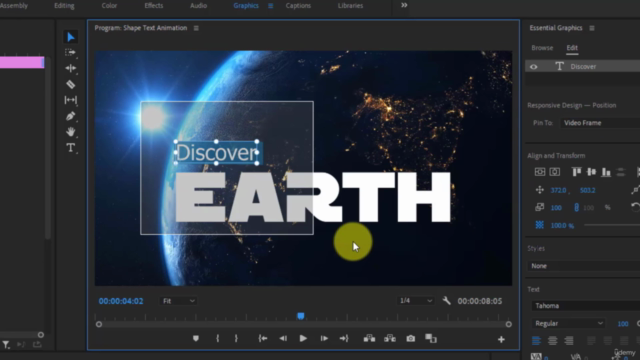The height and width of the screenshot is (360, 640).
Task: Open Program Monitor wrench settings
Action: point(447,301)
